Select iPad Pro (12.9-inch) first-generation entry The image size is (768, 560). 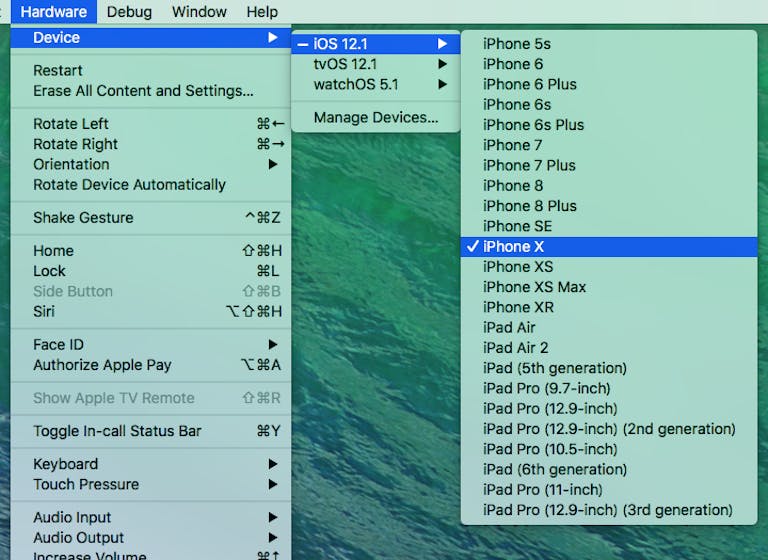(x=609, y=409)
